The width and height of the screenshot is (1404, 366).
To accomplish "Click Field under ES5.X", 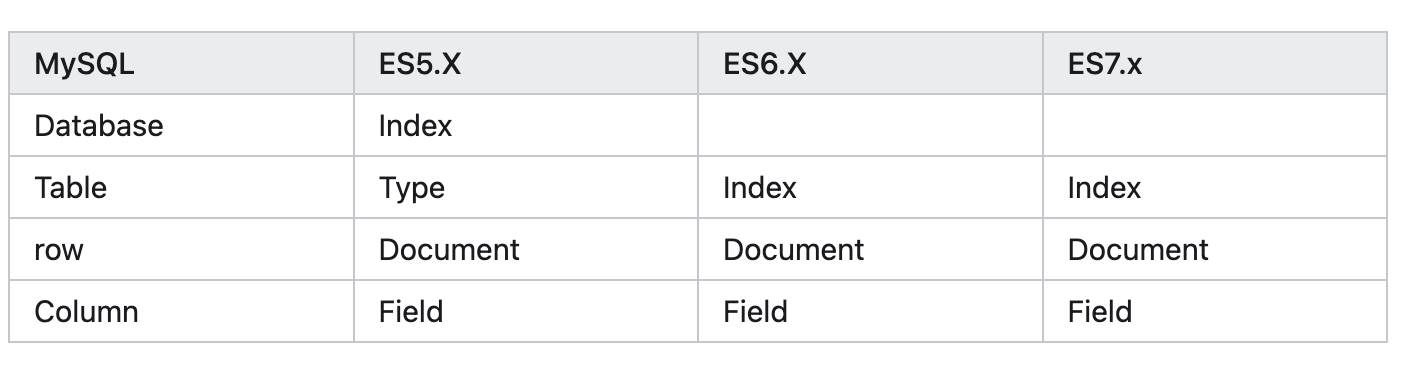I will click(x=526, y=312).
